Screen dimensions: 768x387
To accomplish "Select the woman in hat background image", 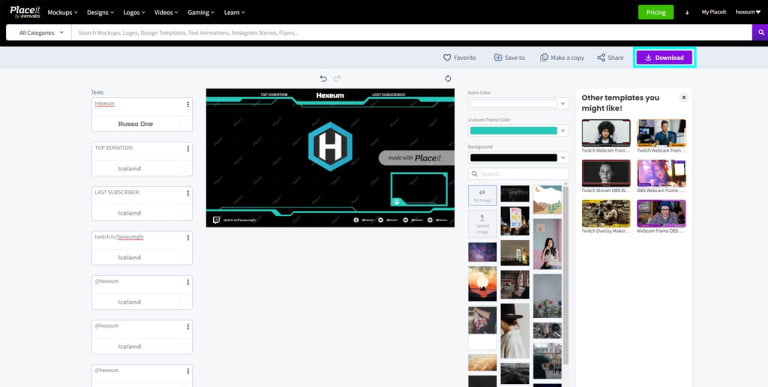I will tap(514, 331).
